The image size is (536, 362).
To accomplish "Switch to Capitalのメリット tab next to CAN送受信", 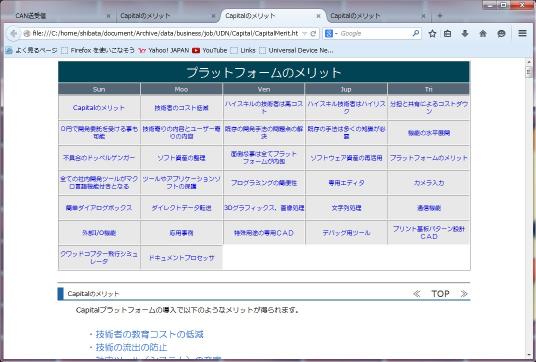I will (167, 16).
